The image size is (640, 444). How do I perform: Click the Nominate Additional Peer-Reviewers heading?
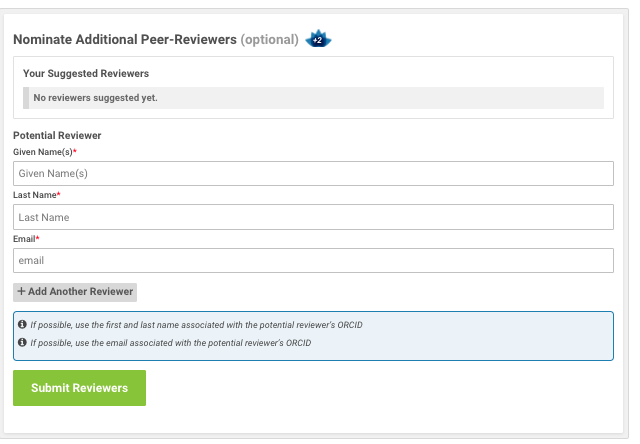point(125,40)
